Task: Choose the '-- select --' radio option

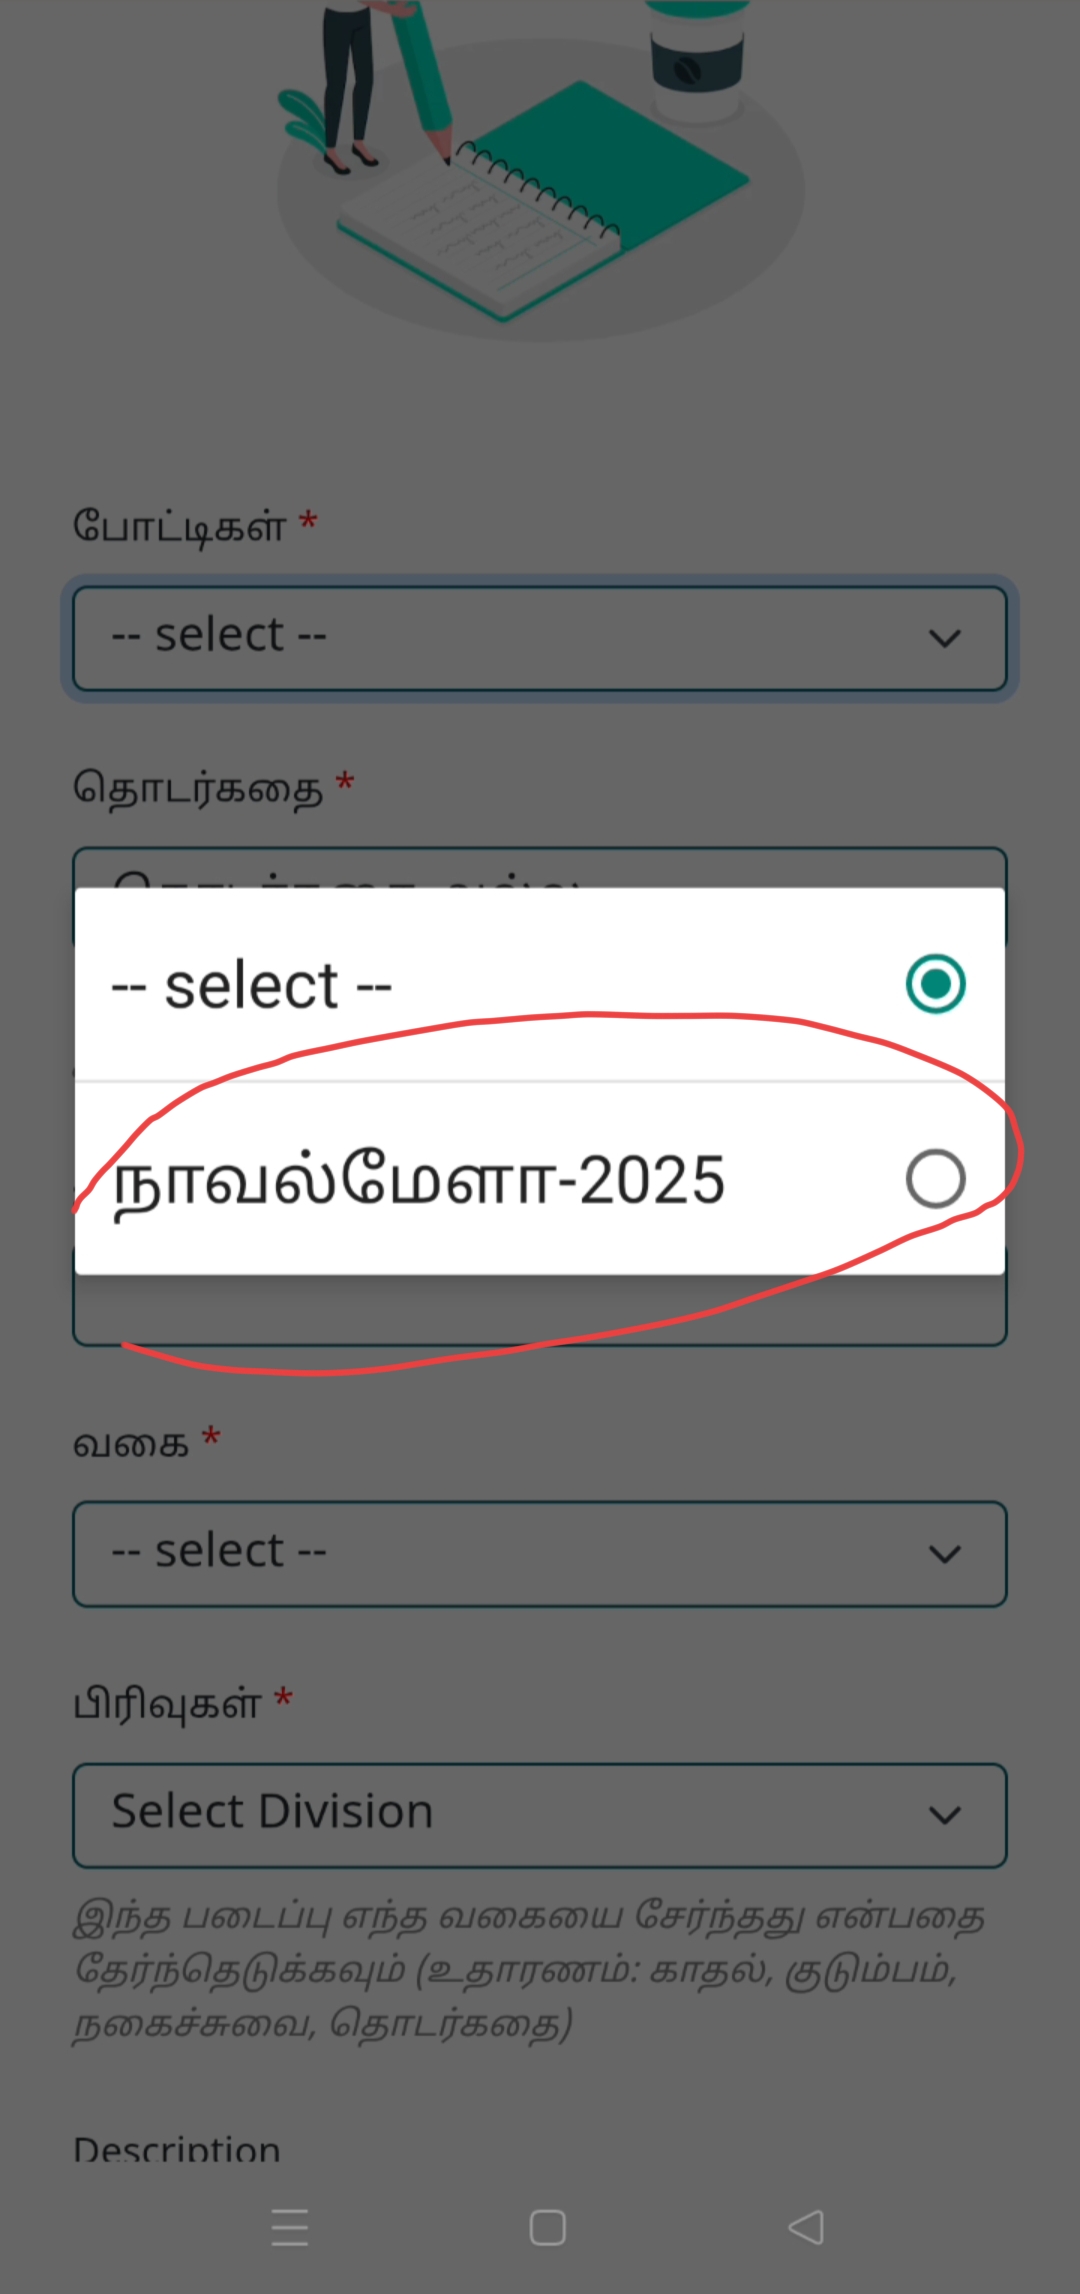Action: [935, 984]
